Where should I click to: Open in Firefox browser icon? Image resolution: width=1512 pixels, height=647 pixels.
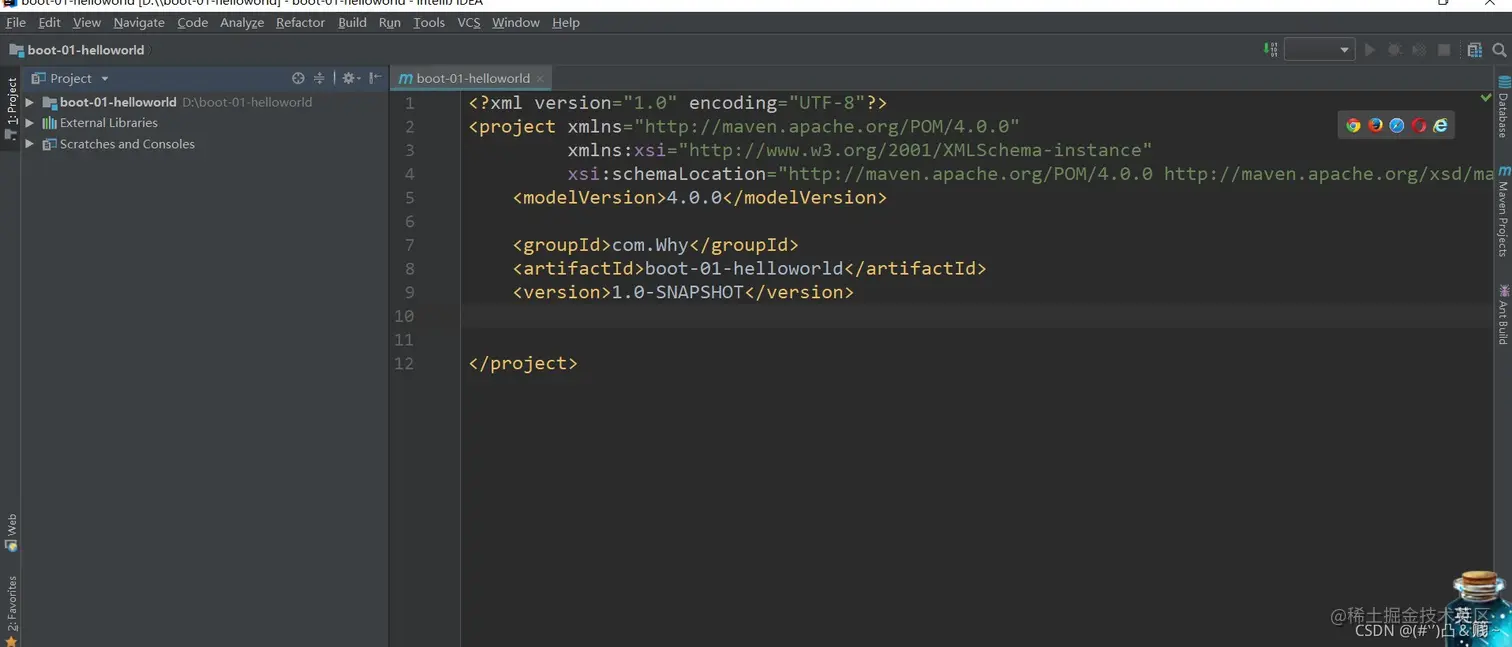pyautogui.click(x=1375, y=125)
